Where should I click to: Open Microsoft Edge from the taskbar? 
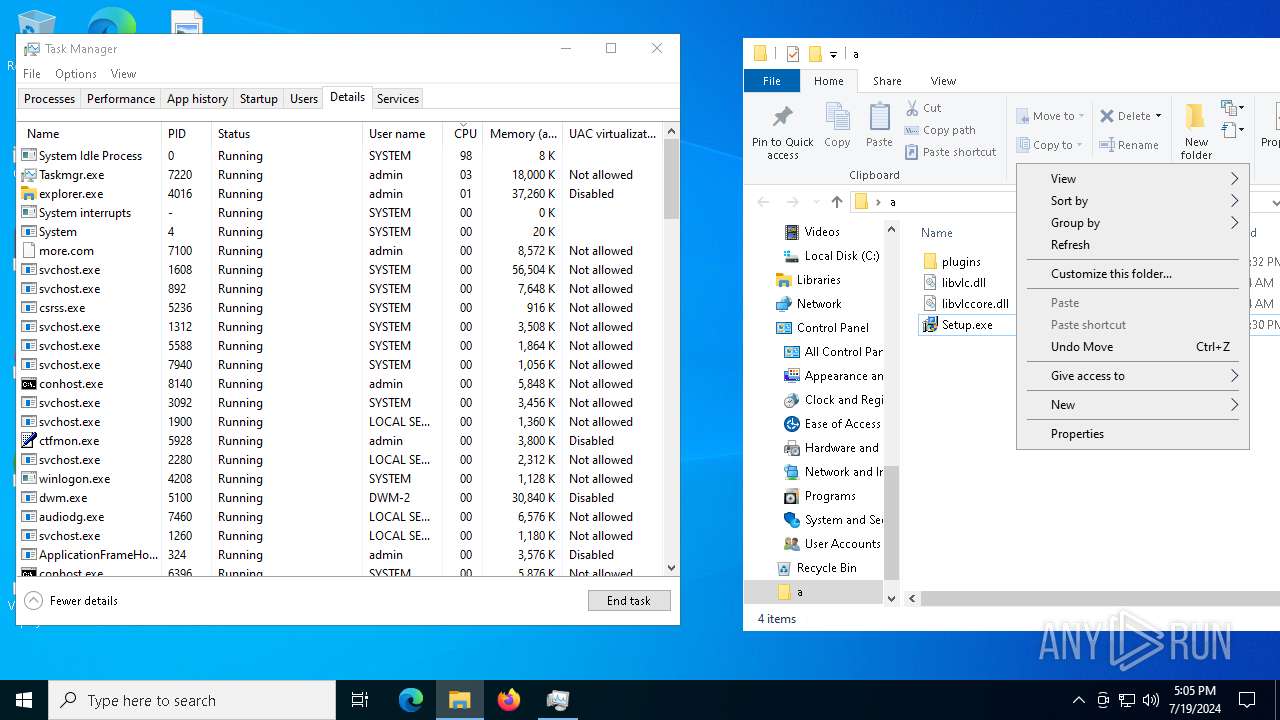411,700
